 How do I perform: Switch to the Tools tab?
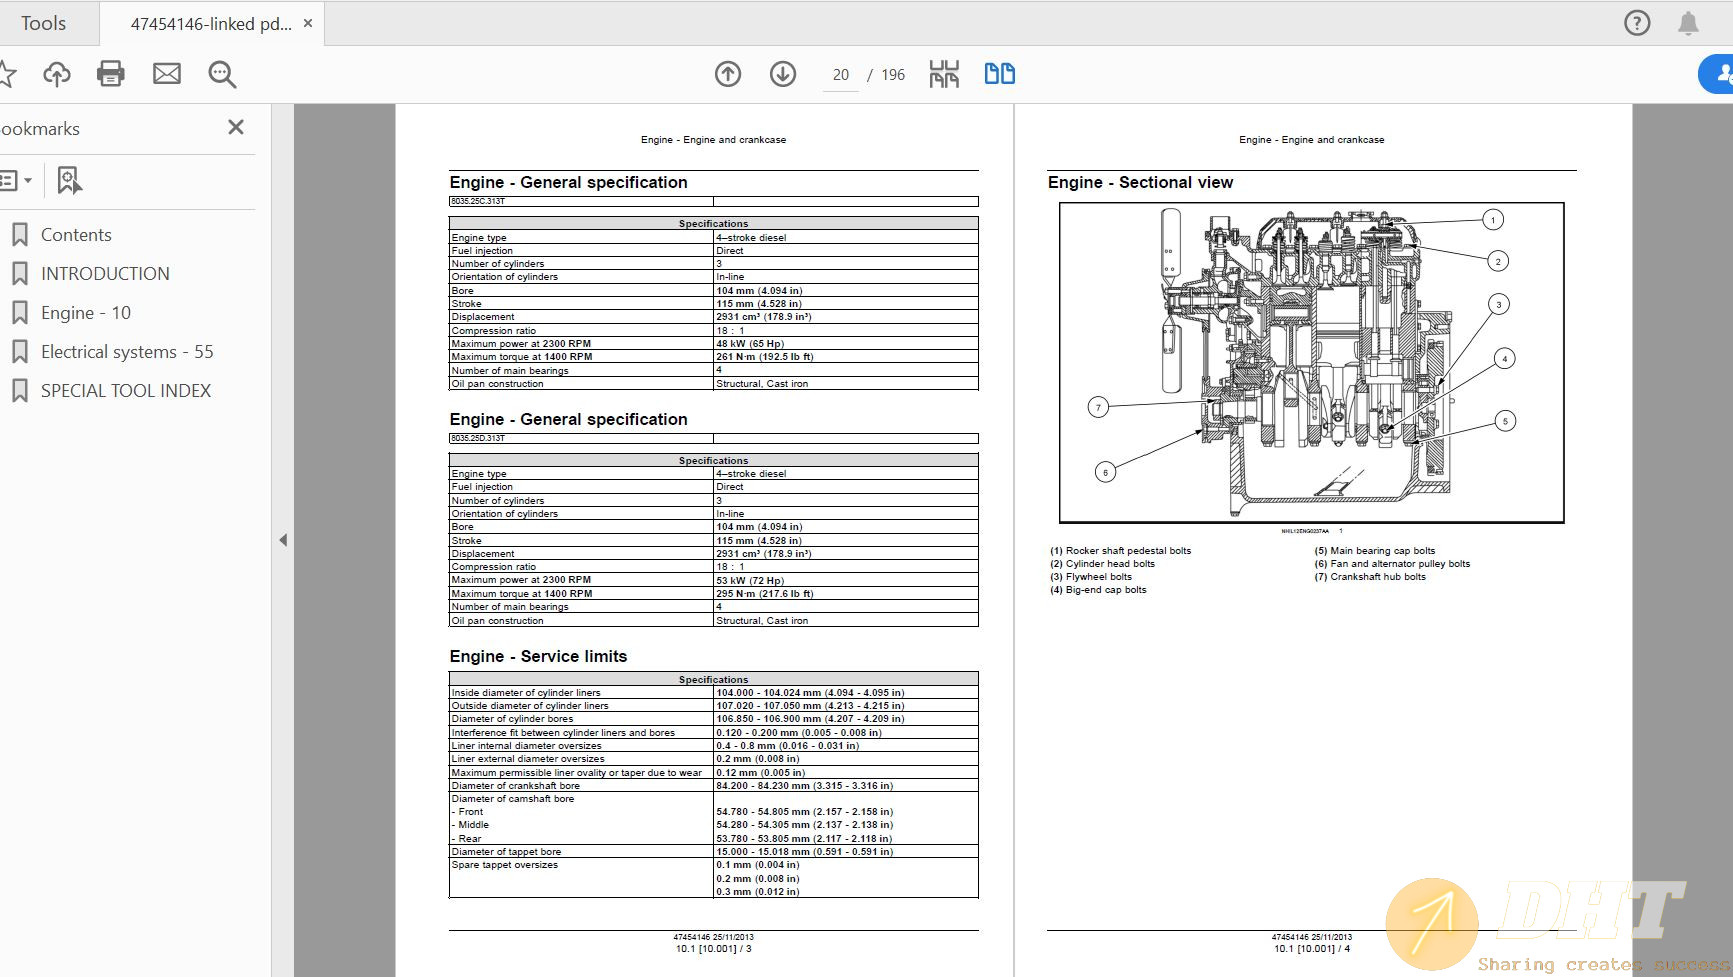44,23
